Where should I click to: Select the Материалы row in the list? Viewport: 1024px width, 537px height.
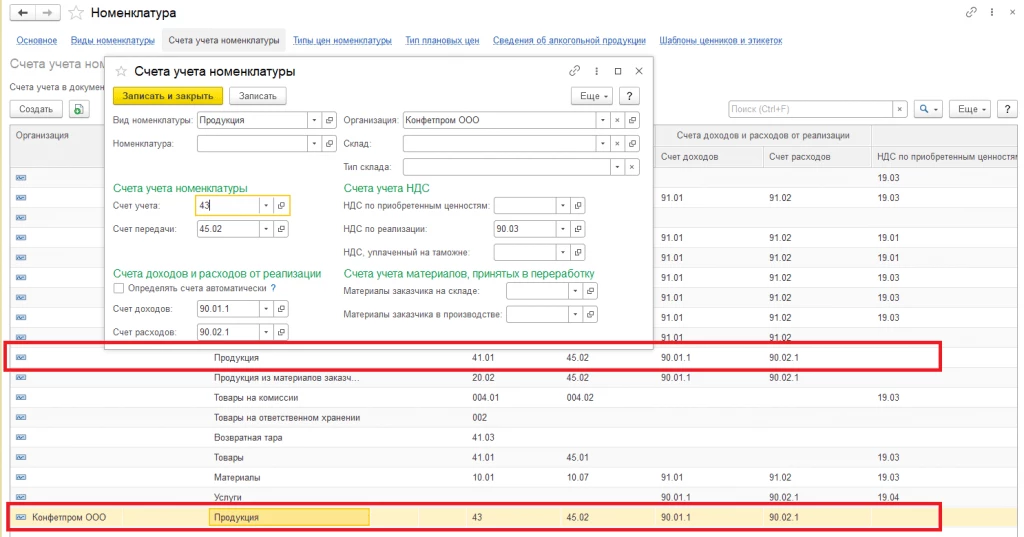[513, 478]
